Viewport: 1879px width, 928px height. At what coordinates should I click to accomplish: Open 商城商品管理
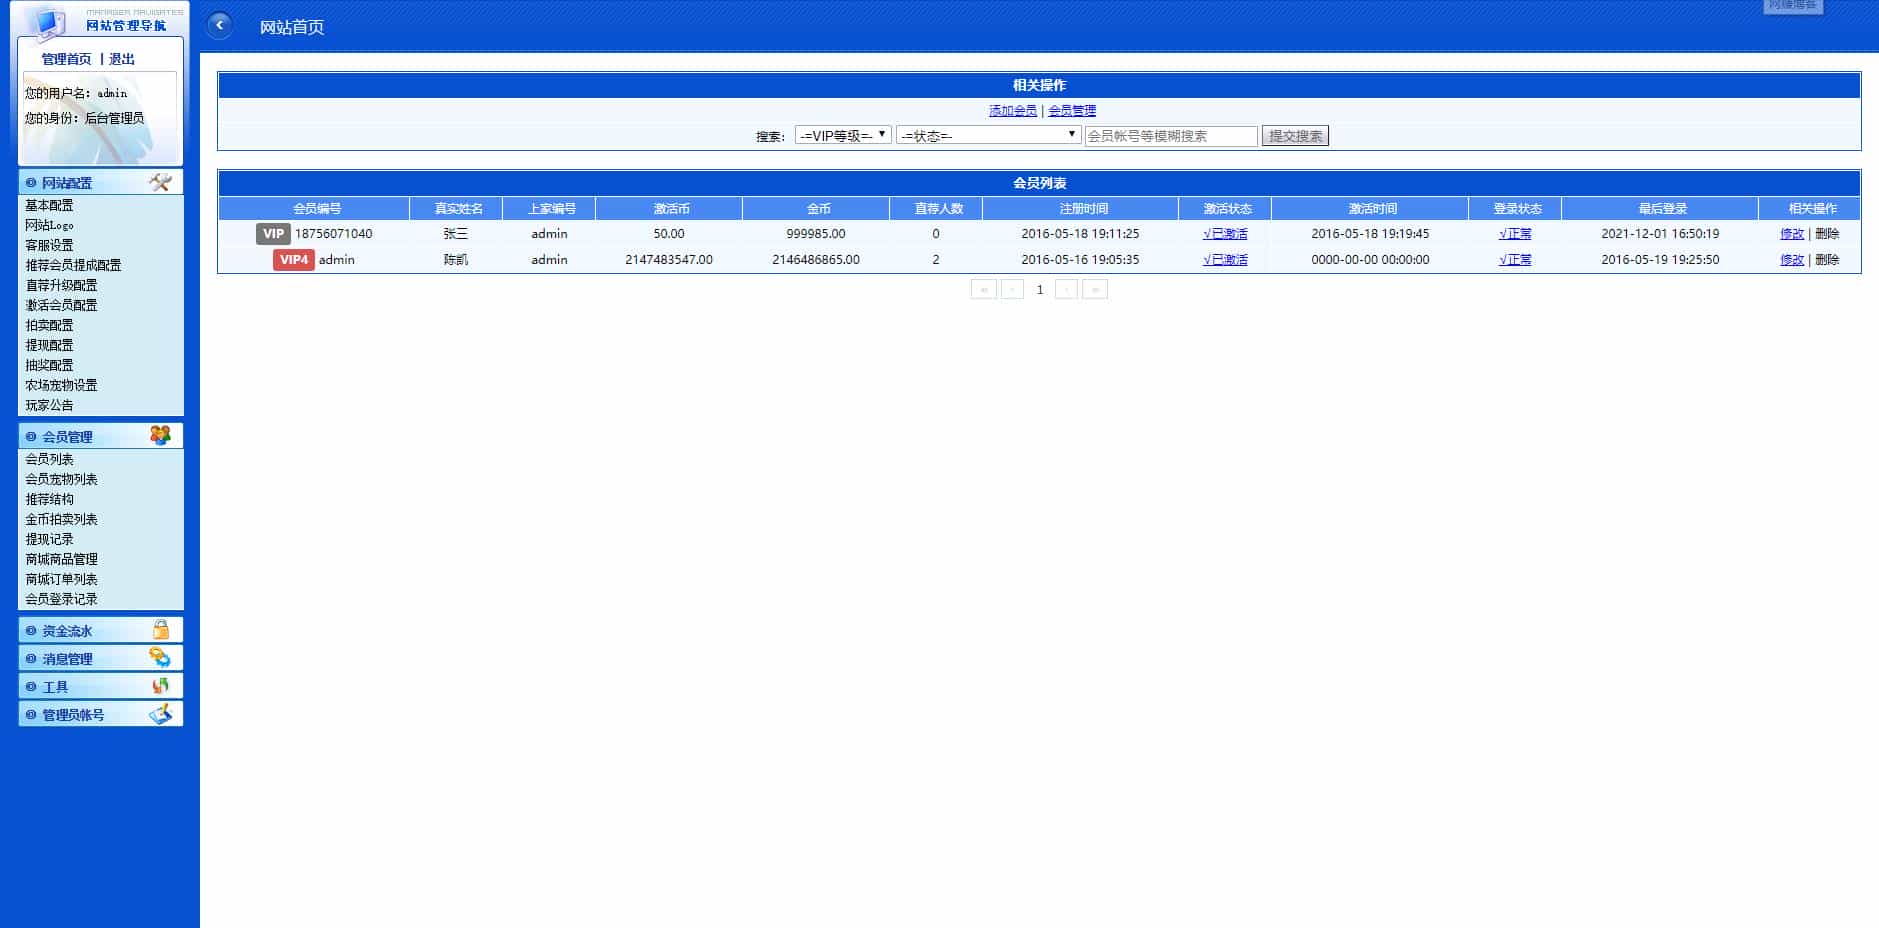[61, 559]
